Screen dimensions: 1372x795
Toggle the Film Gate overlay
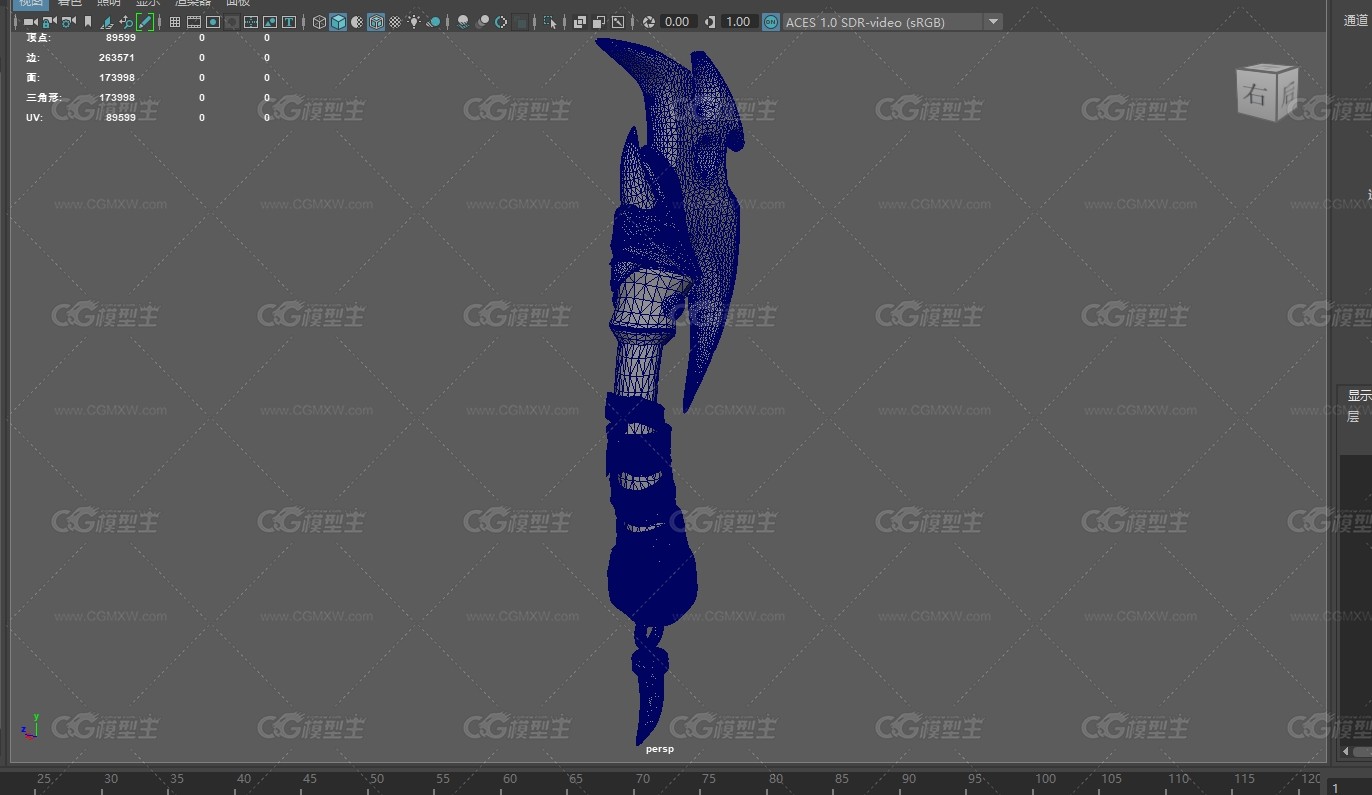194,21
